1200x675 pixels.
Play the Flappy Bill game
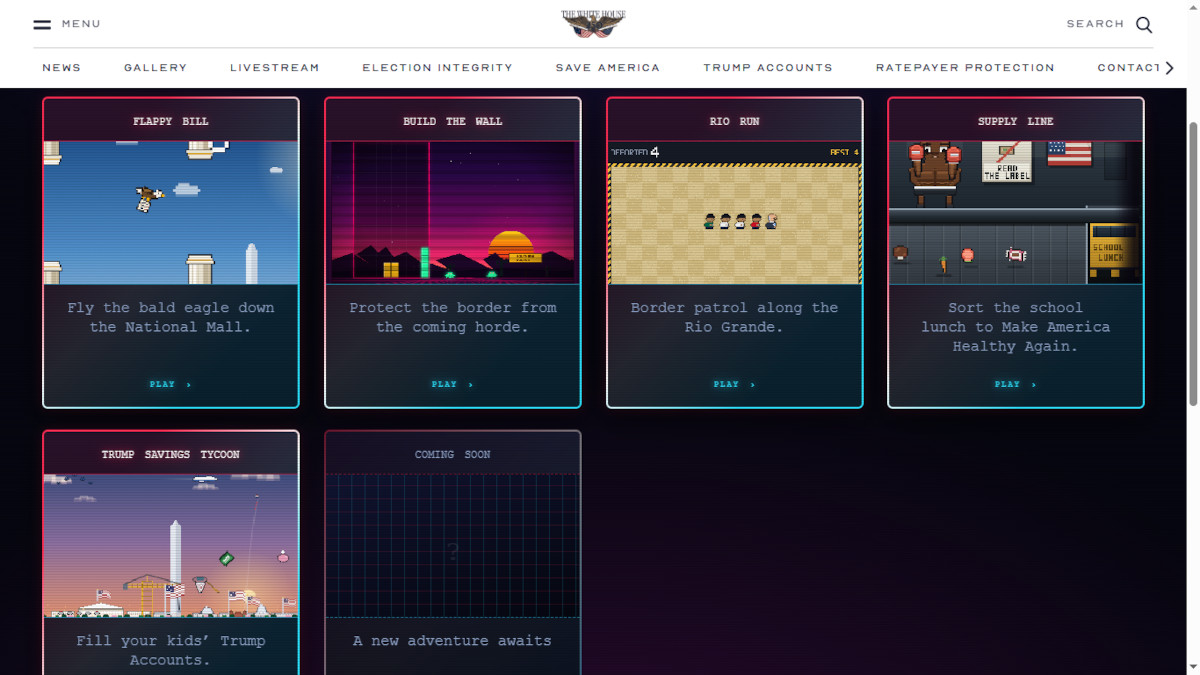[x=170, y=384]
